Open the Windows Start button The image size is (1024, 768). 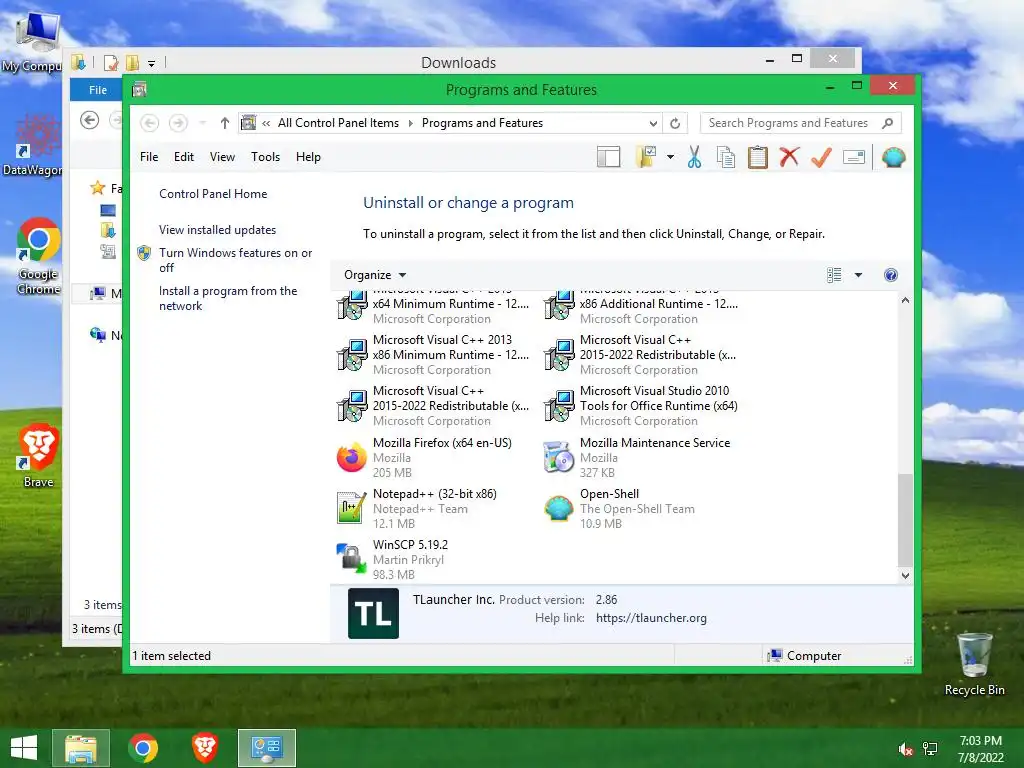pos(24,748)
